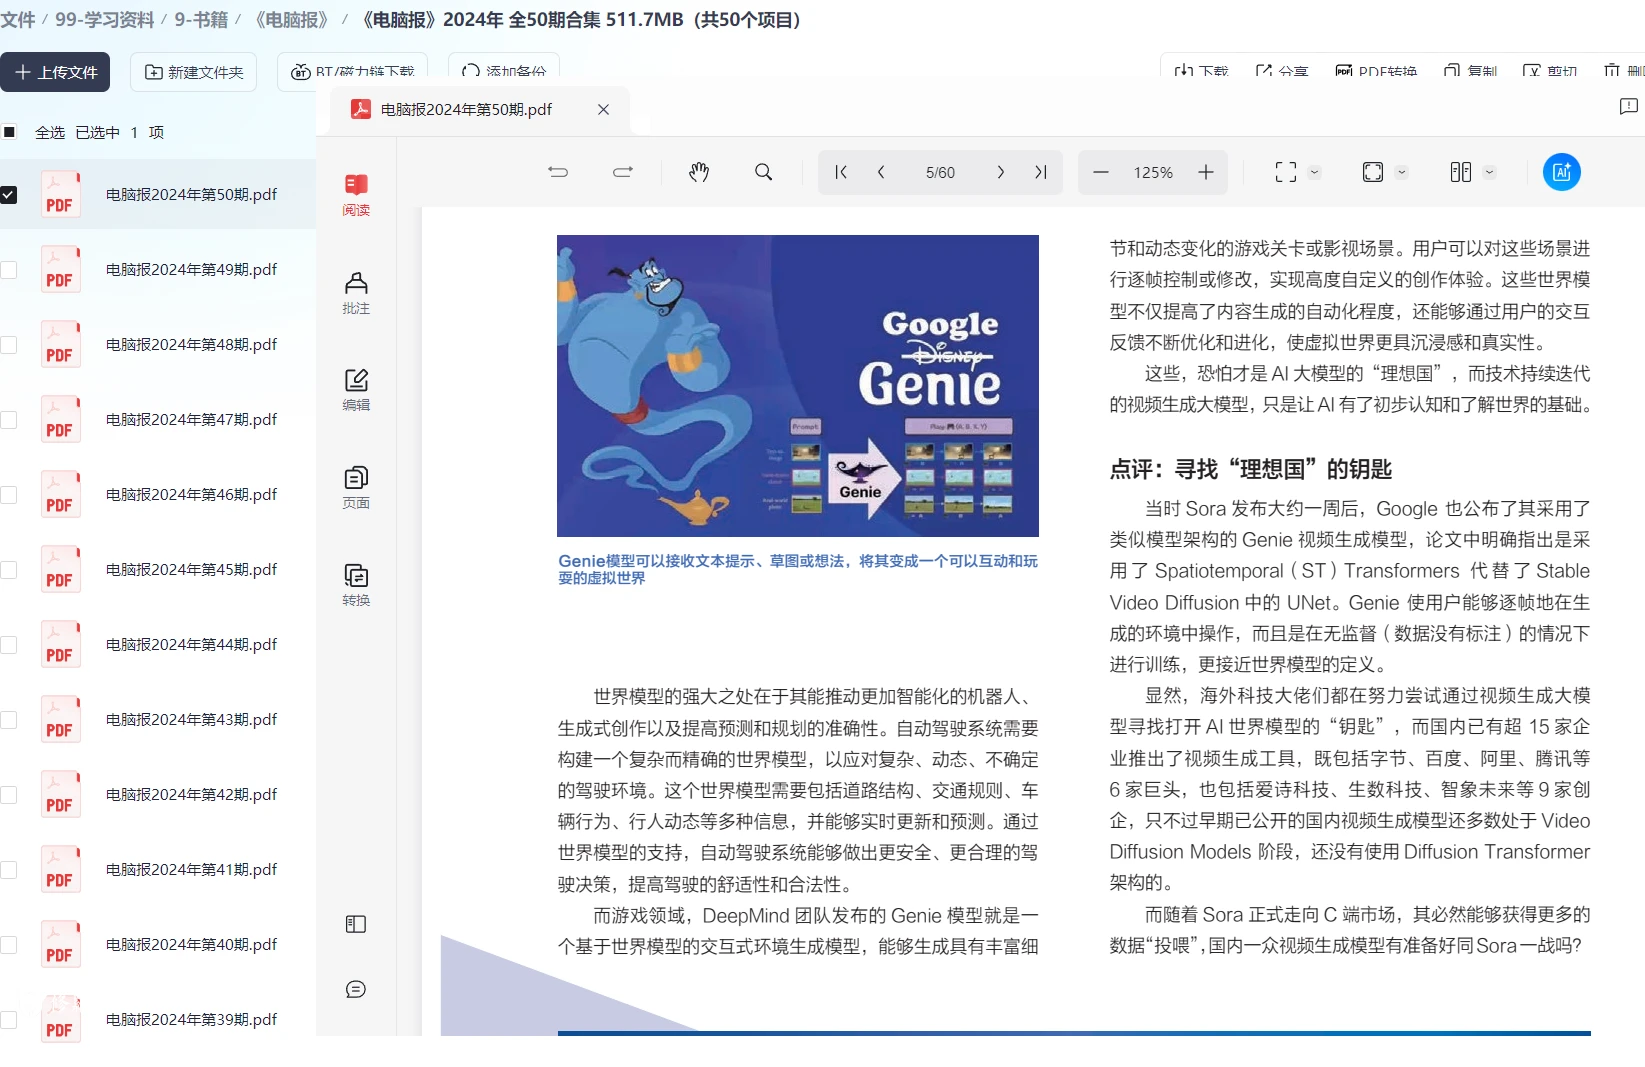Open the chat bubble icon in sidebar
The height and width of the screenshot is (1067, 1645).
click(356, 989)
